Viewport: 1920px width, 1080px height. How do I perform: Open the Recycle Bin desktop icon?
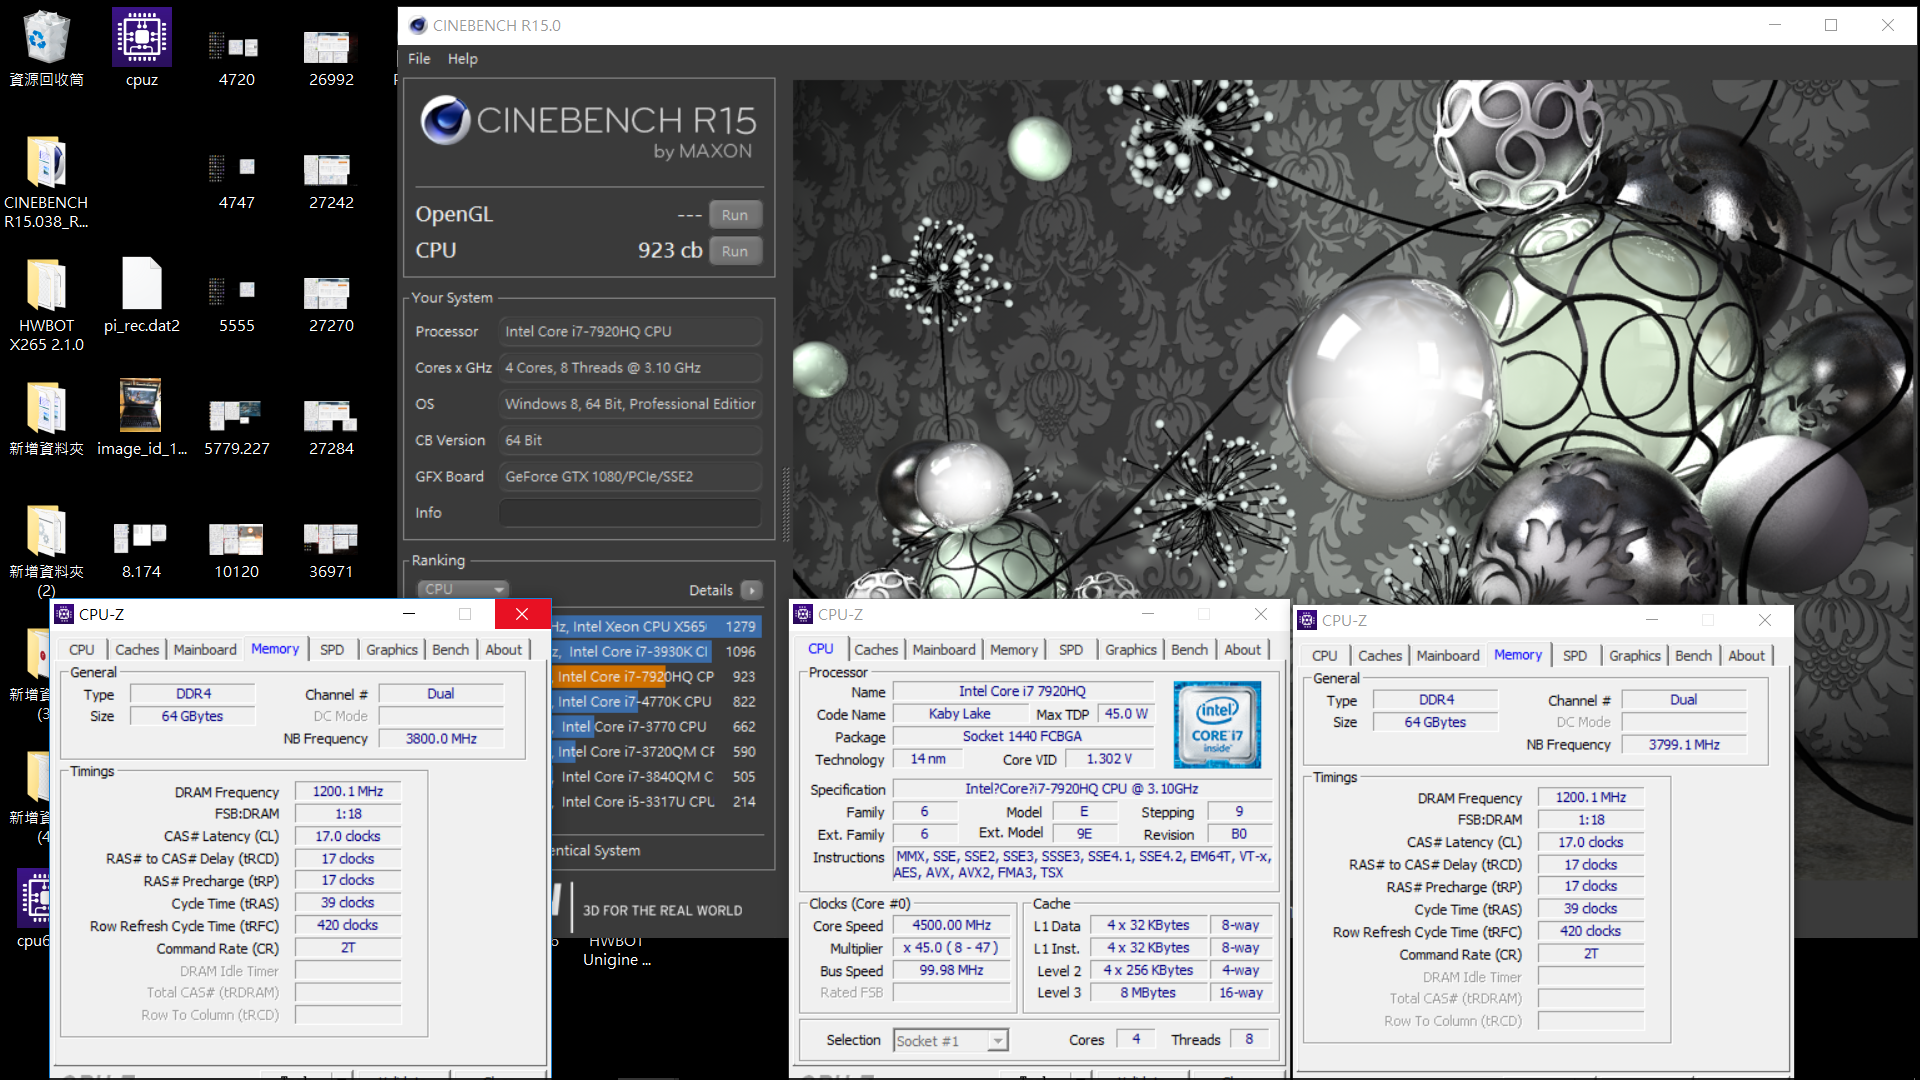point(46,49)
